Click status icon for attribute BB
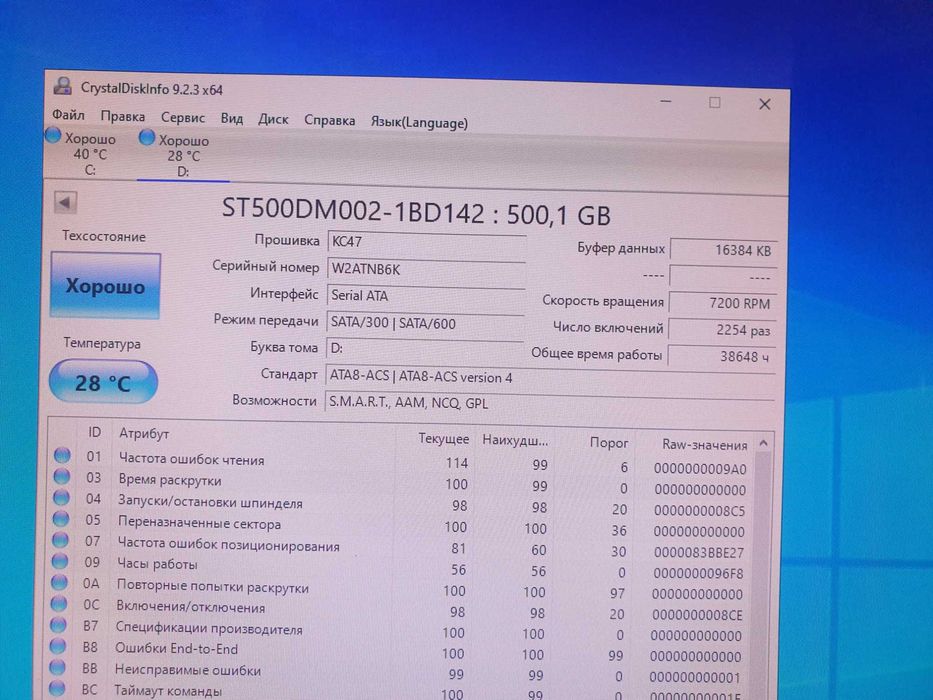Screen dimensions: 933x700 point(57,667)
